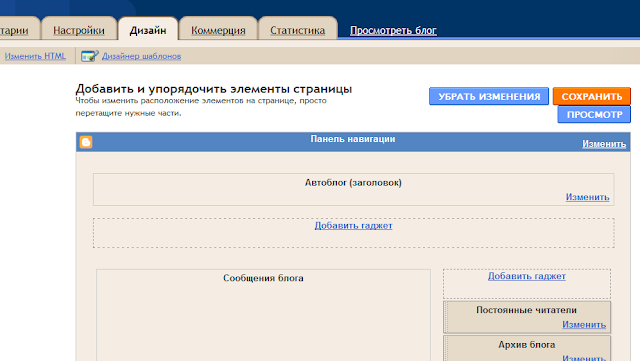
Task: Click Изменить for Автоблог header
Action: coord(587,197)
